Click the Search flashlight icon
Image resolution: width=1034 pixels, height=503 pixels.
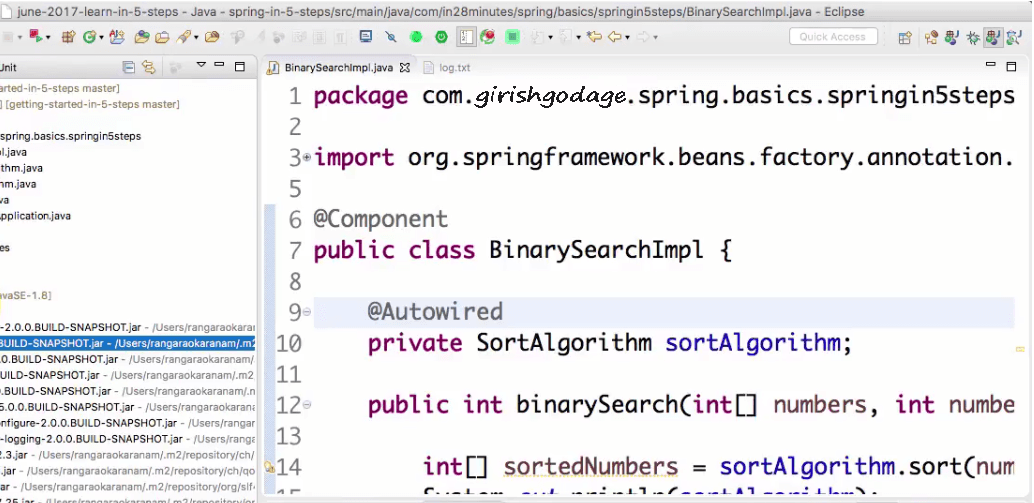[x=184, y=37]
